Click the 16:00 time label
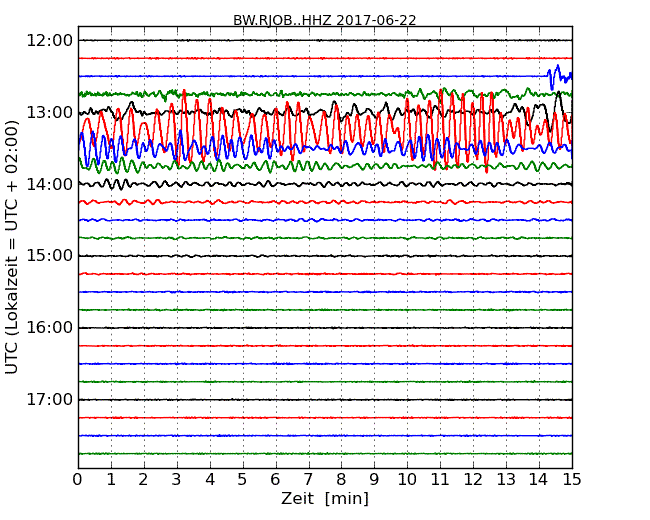Image resolution: width=650 pixels, height=520 pixels. click(49, 328)
